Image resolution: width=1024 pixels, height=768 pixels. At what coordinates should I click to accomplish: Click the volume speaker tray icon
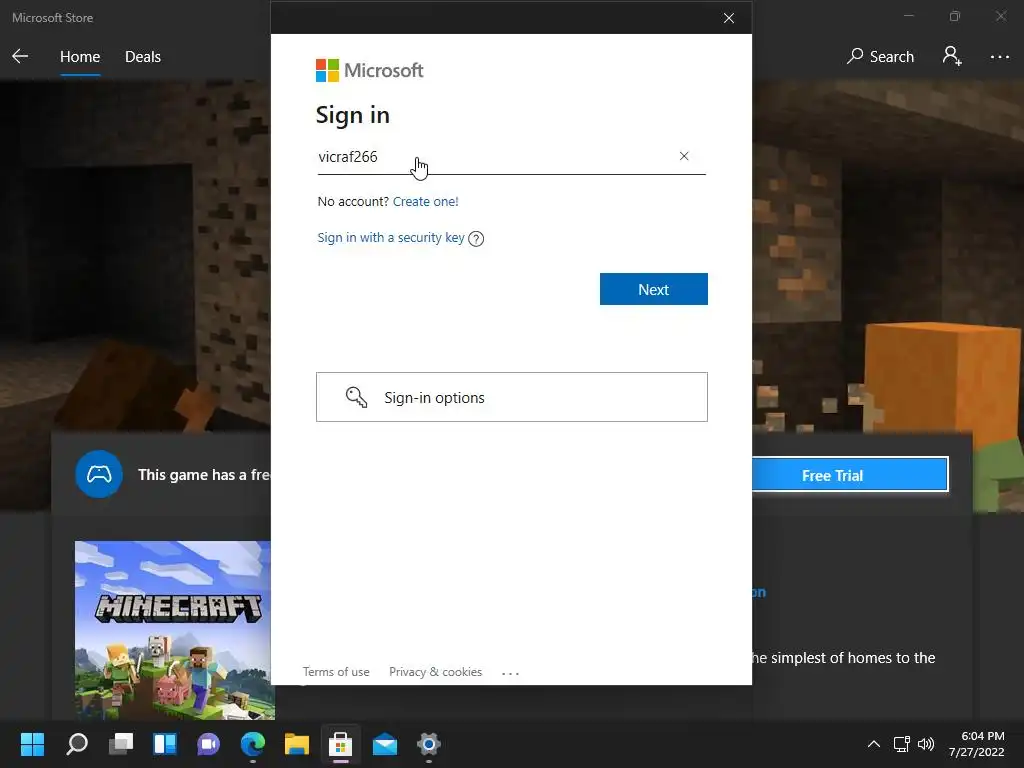point(926,744)
